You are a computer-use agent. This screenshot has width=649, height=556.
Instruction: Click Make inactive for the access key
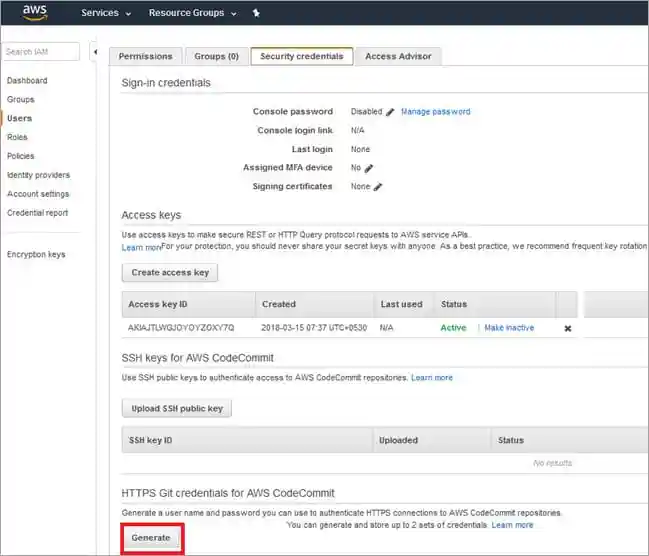point(509,328)
